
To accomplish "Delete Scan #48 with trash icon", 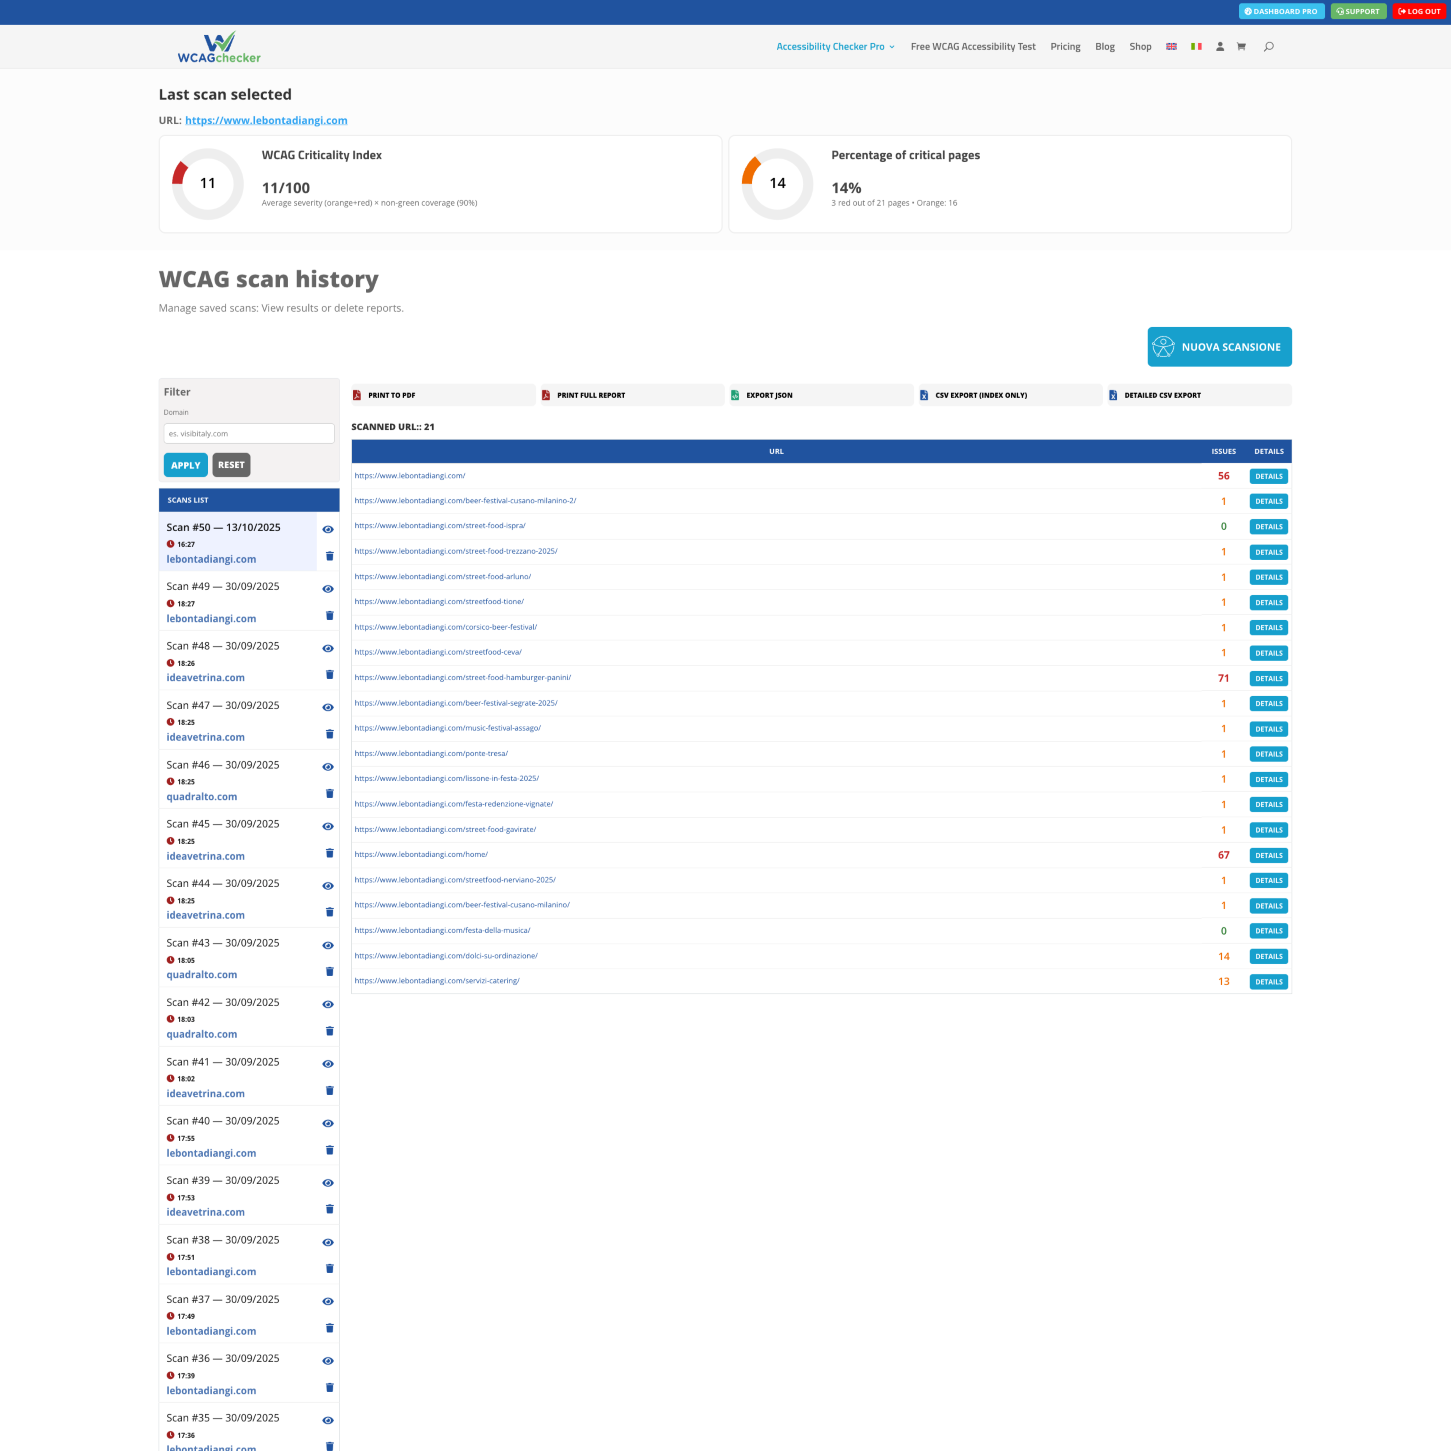I will pyautogui.click(x=330, y=674).
